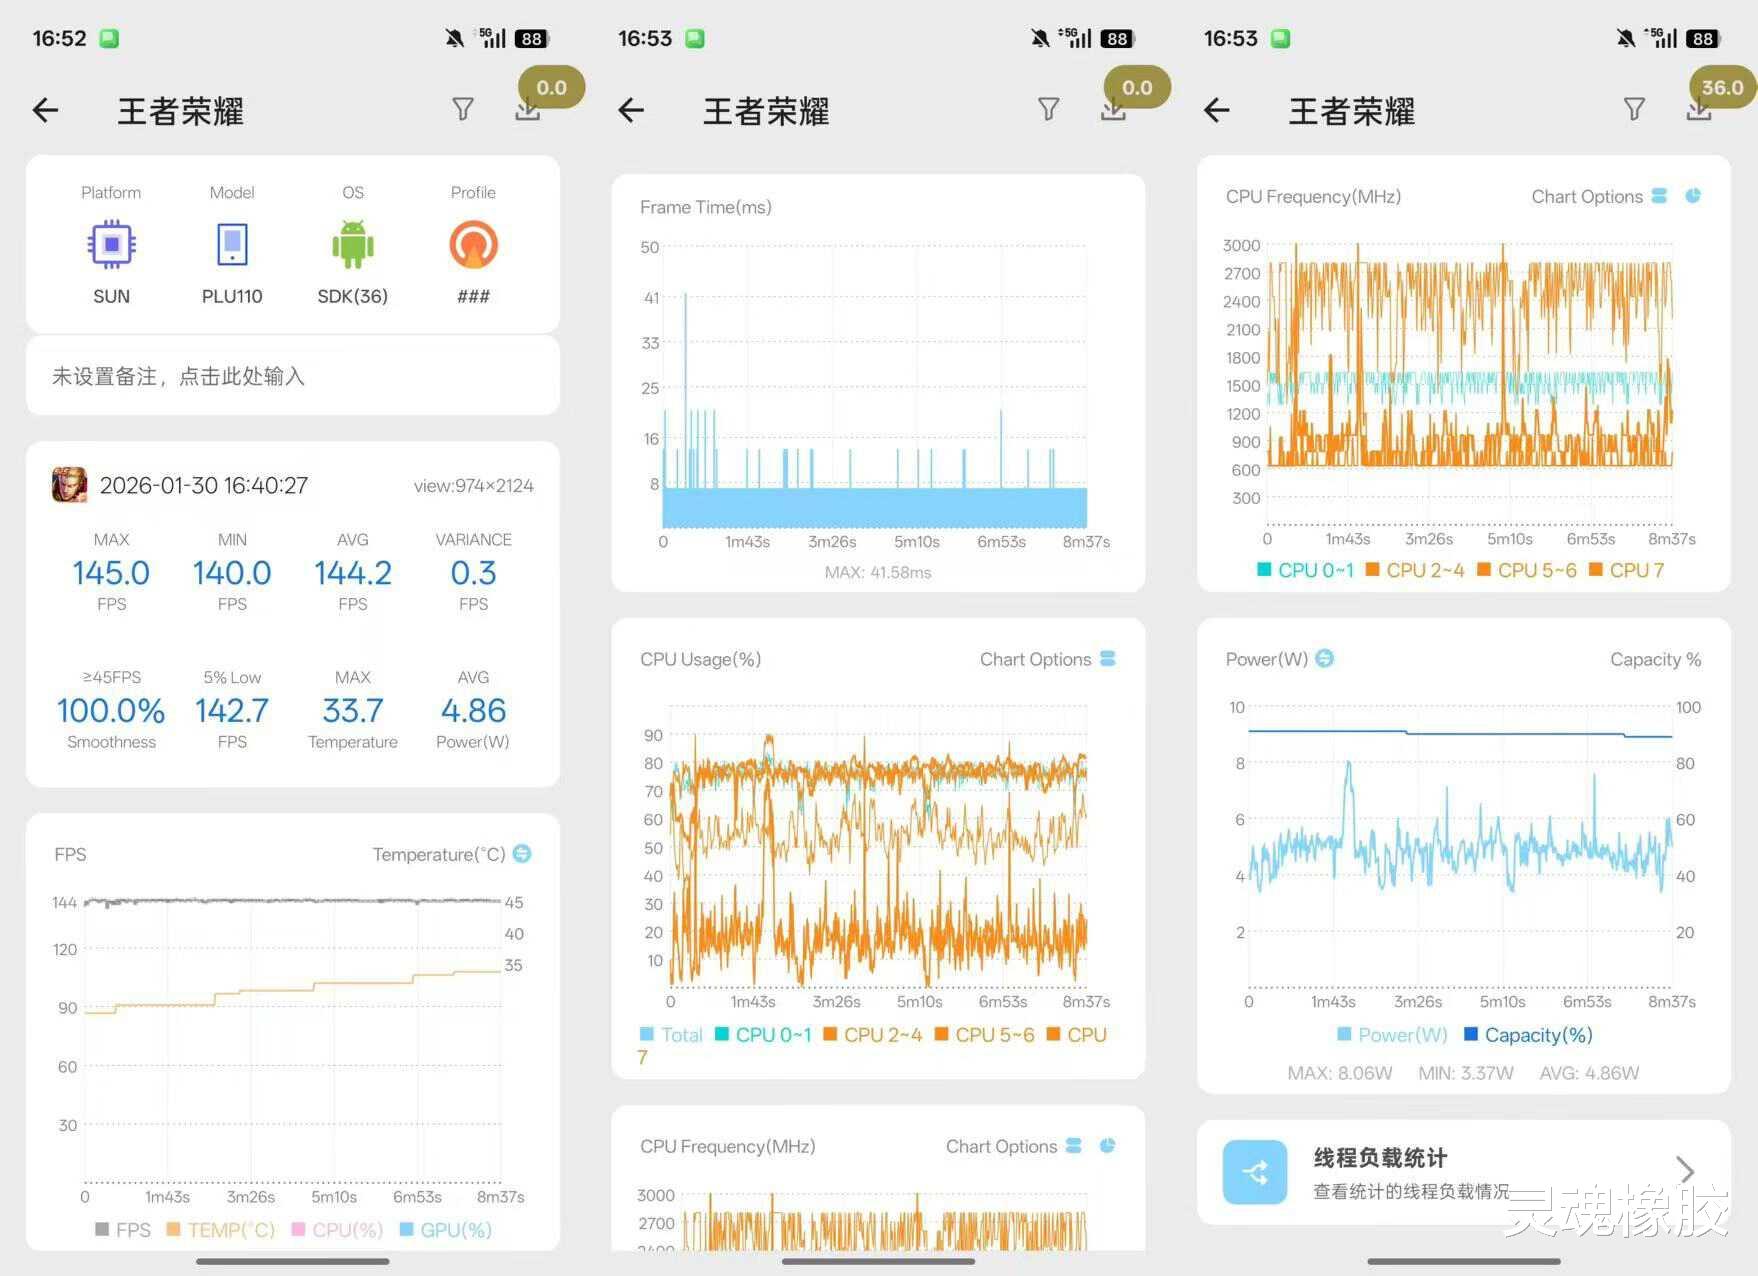Open filter icon on left screen
1758x1276 pixels.
[x=462, y=109]
